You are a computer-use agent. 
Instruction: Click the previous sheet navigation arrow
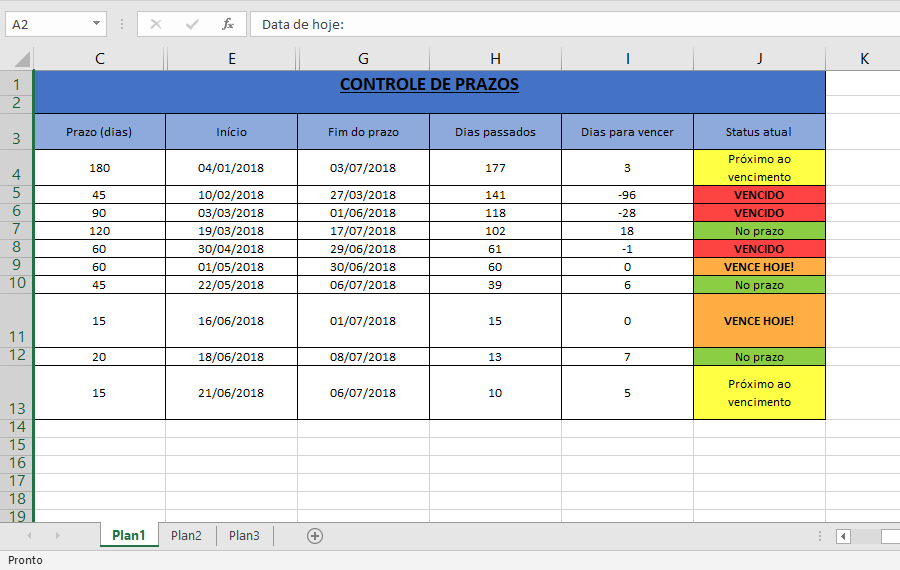point(30,536)
